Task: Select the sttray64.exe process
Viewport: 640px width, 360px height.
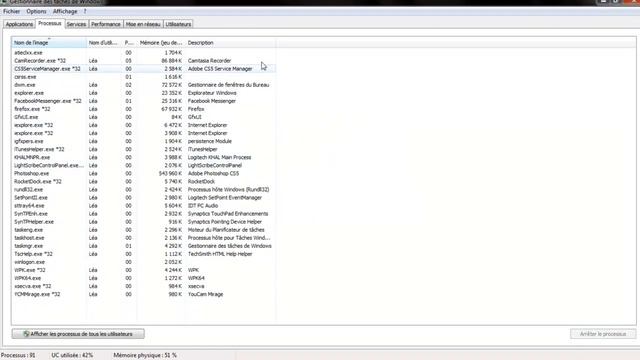Action: [144, 206]
